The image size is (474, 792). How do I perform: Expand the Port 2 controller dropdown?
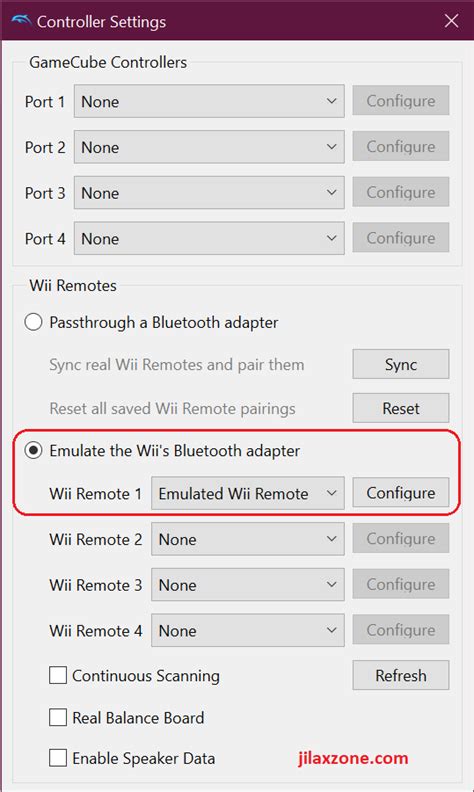tap(209, 147)
